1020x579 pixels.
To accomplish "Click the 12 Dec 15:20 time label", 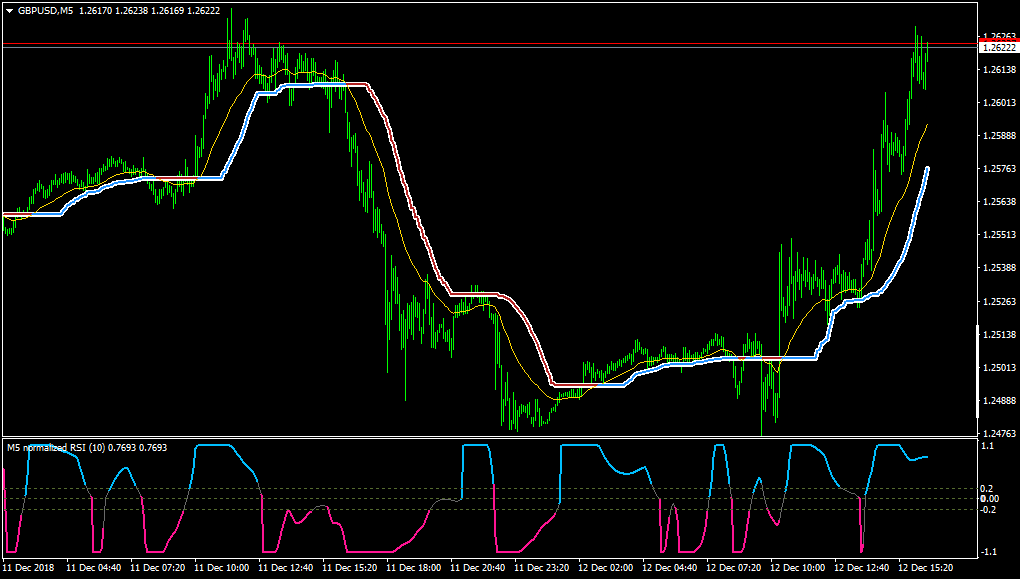I will click(x=926, y=568).
